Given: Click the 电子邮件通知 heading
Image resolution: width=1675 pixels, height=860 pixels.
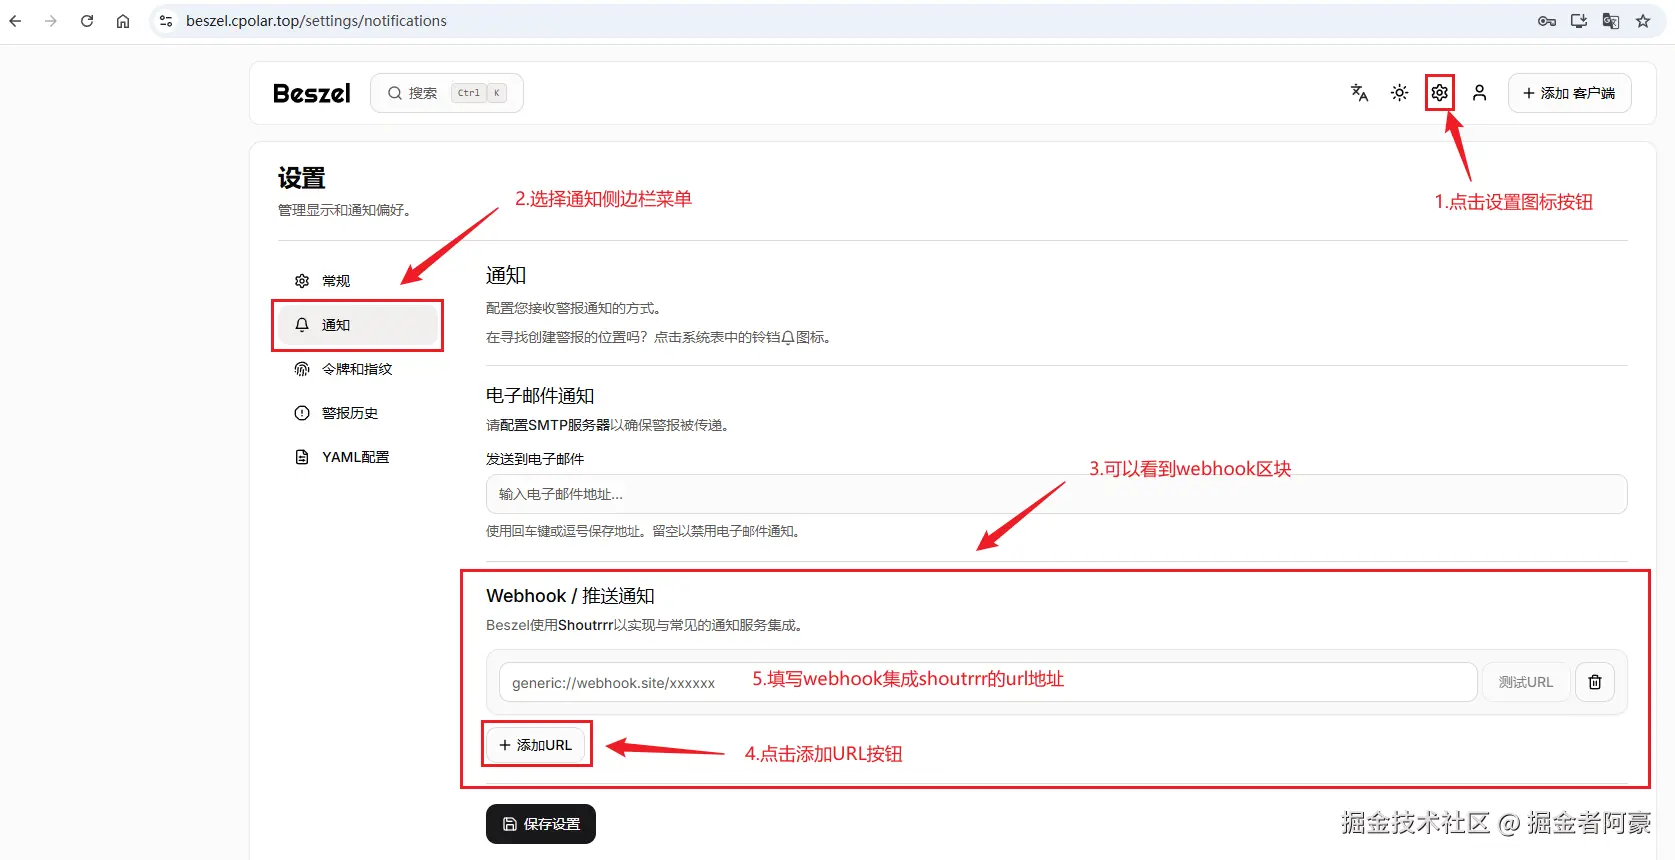Looking at the screenshot, I should click(x=540, y=396).
